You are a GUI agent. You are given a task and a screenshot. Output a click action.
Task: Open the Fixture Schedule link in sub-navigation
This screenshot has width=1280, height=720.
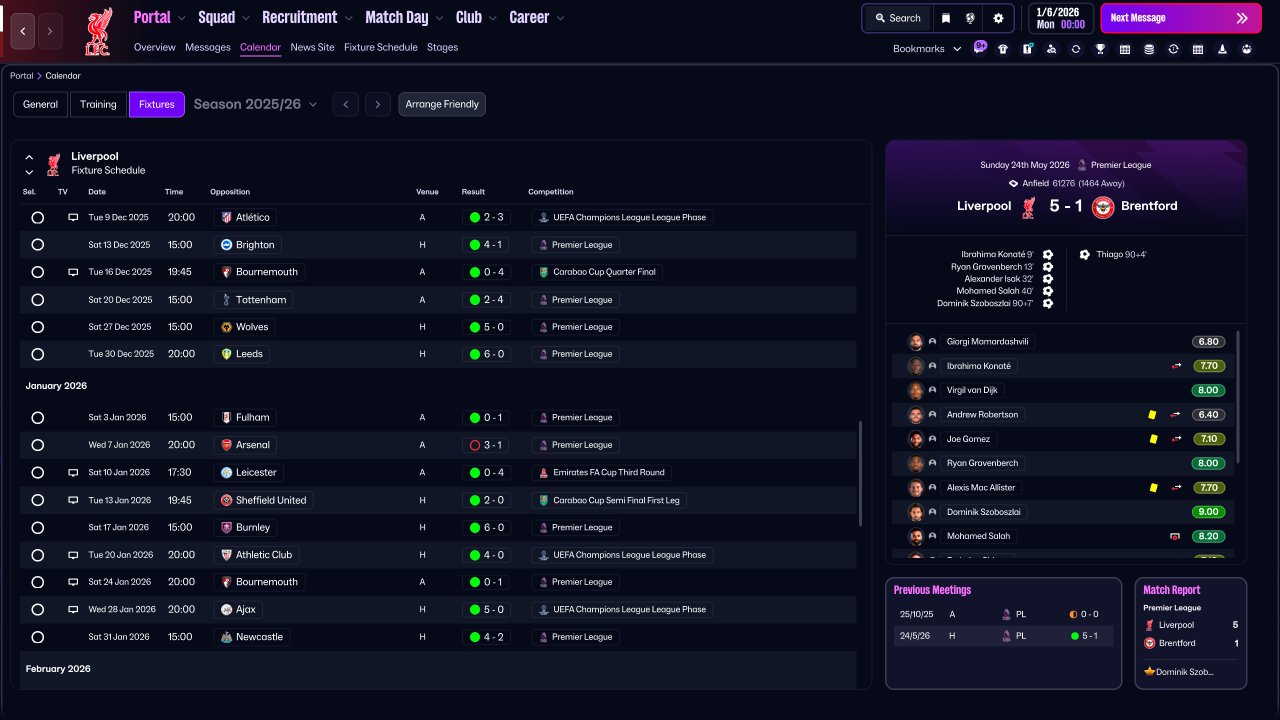[x=381, y=47]
